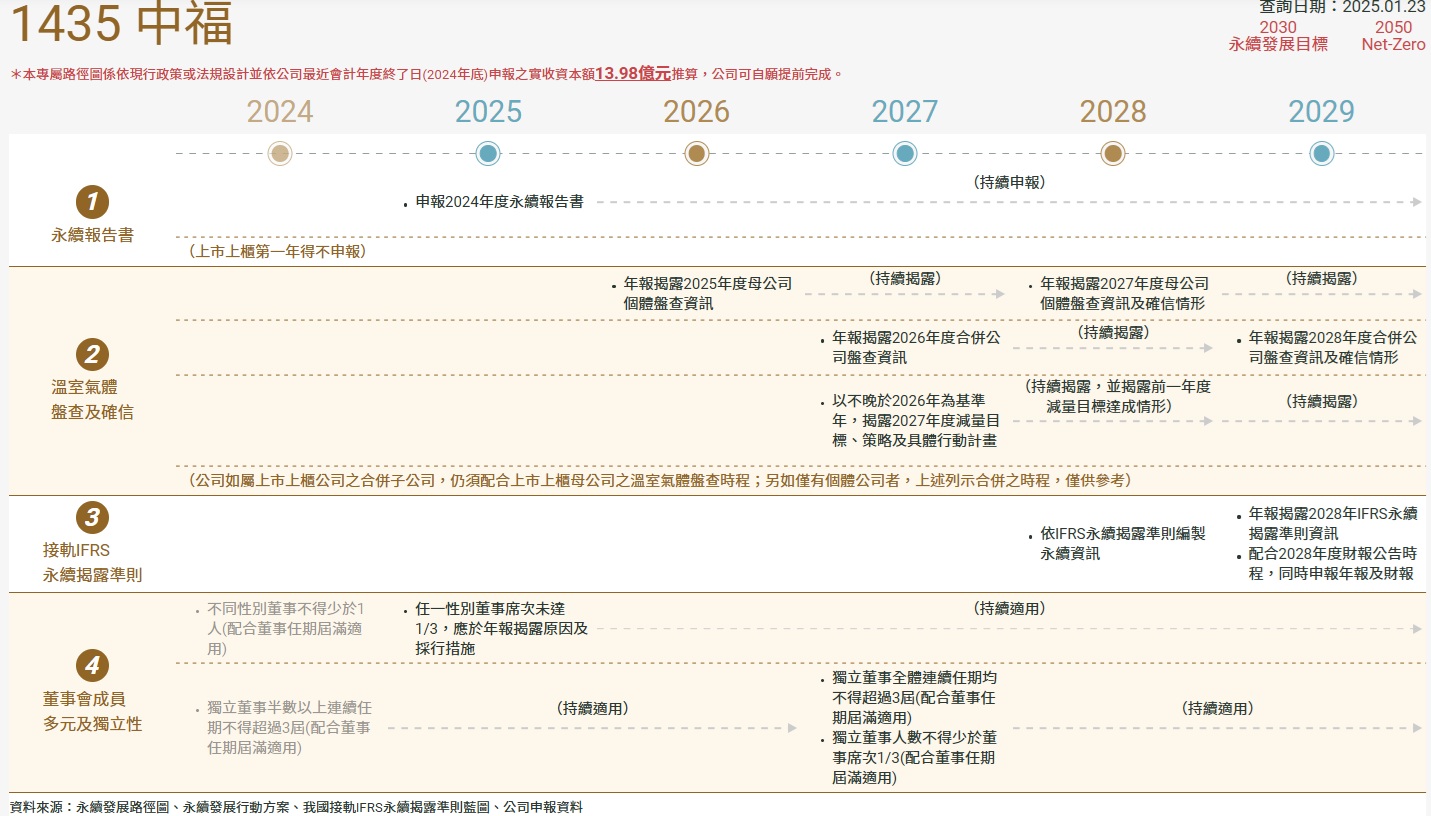Click the 上市上櫃第一年得不申報 note
Viewport: 1431px width, 816px height.
click(276, 252)
